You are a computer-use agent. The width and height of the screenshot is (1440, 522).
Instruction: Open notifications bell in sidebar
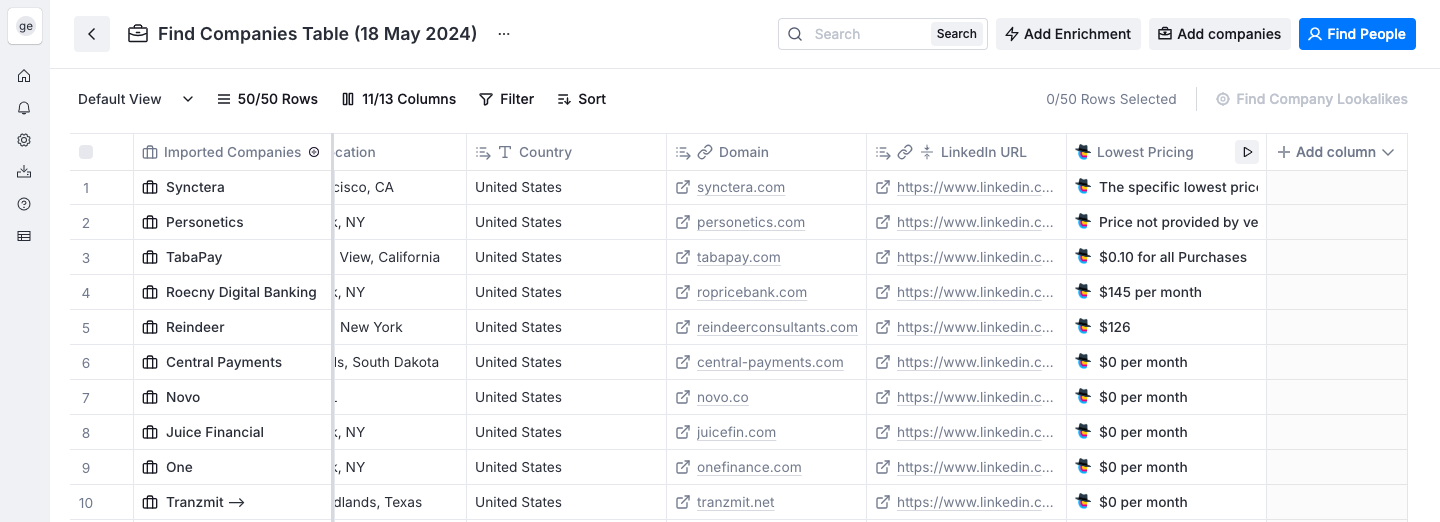[24, 108]
